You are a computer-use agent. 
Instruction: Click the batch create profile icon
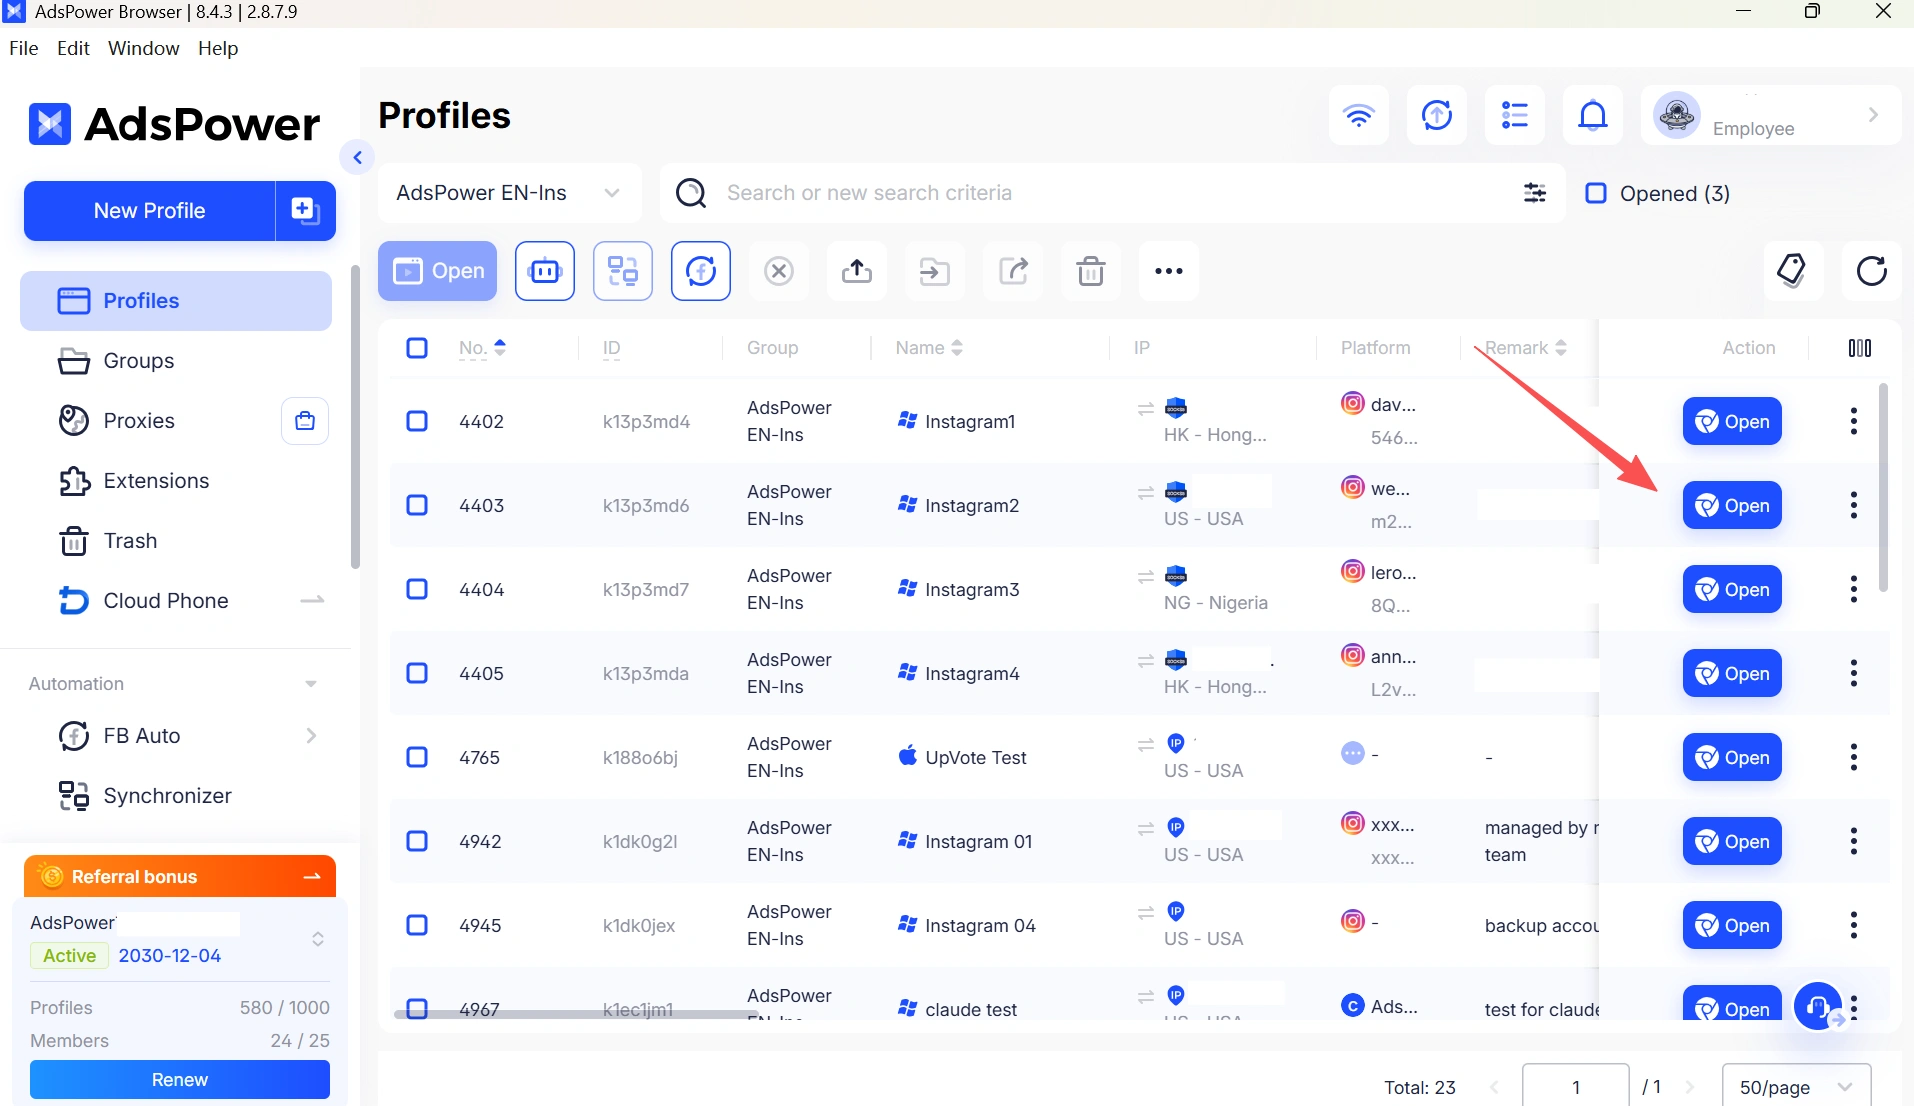[x=305, y=211]
